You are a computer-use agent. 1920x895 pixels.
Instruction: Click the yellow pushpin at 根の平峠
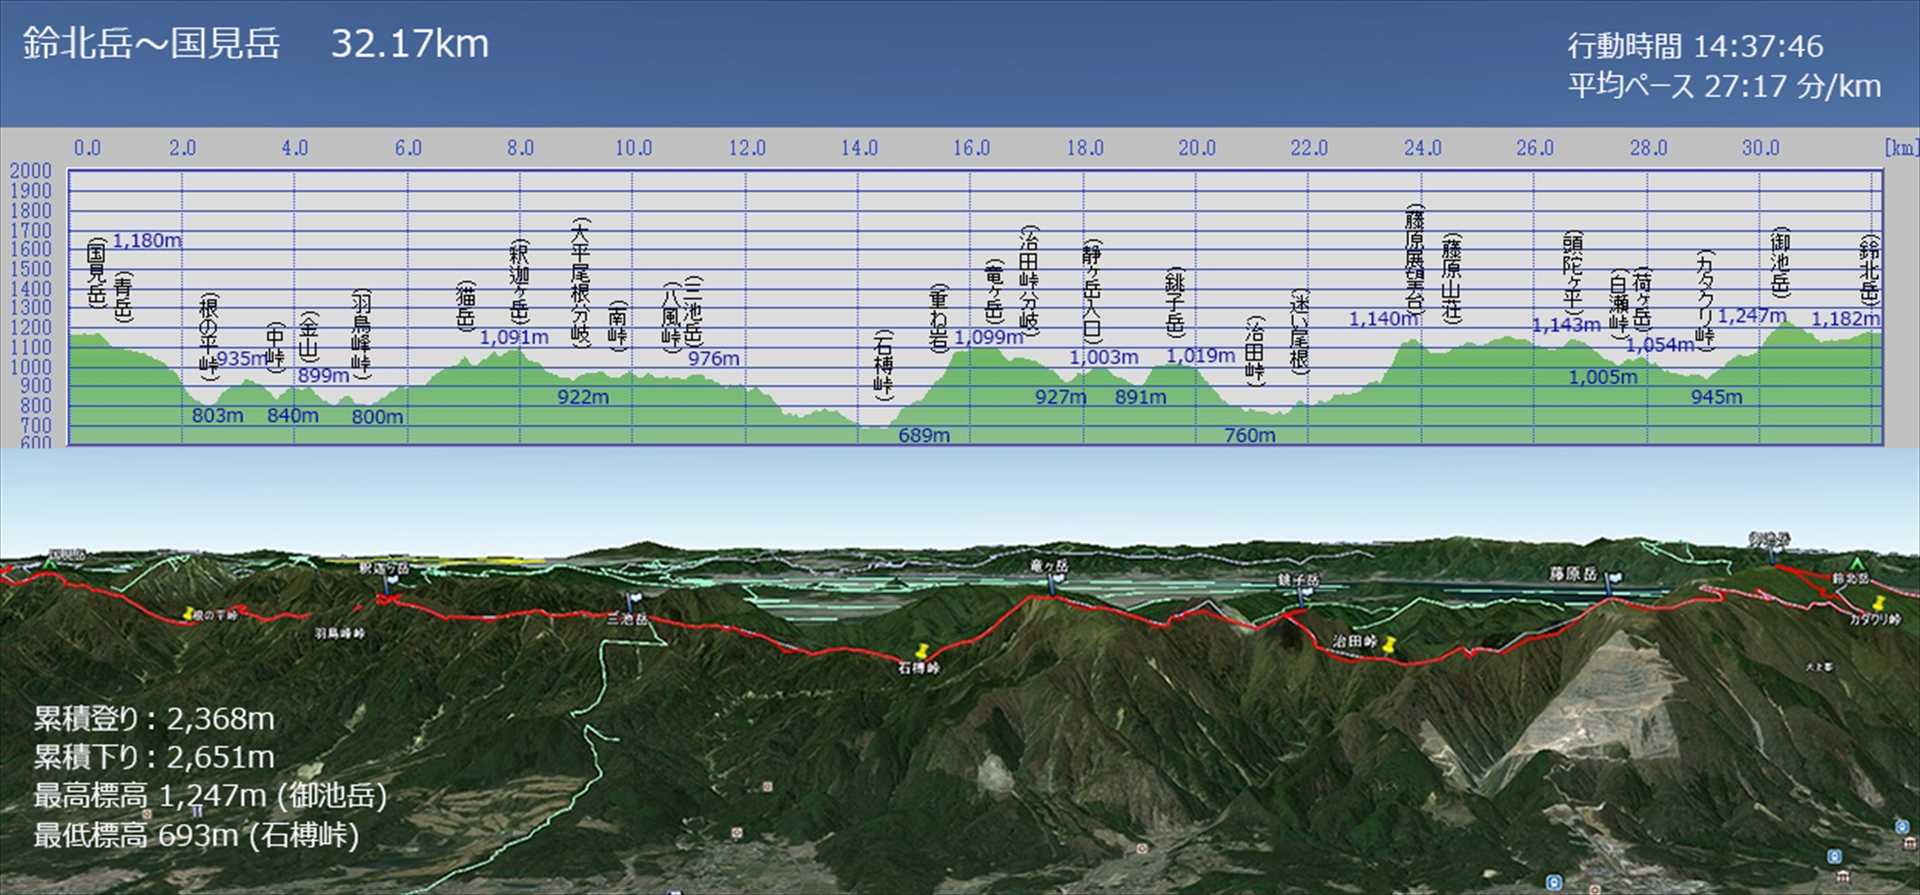187,613
